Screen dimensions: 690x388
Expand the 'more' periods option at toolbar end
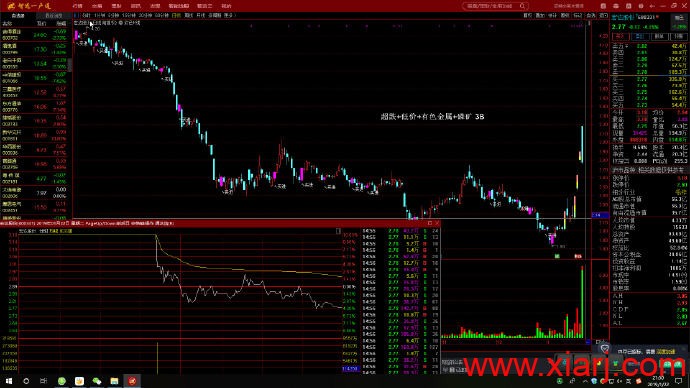tap(229, 15)
